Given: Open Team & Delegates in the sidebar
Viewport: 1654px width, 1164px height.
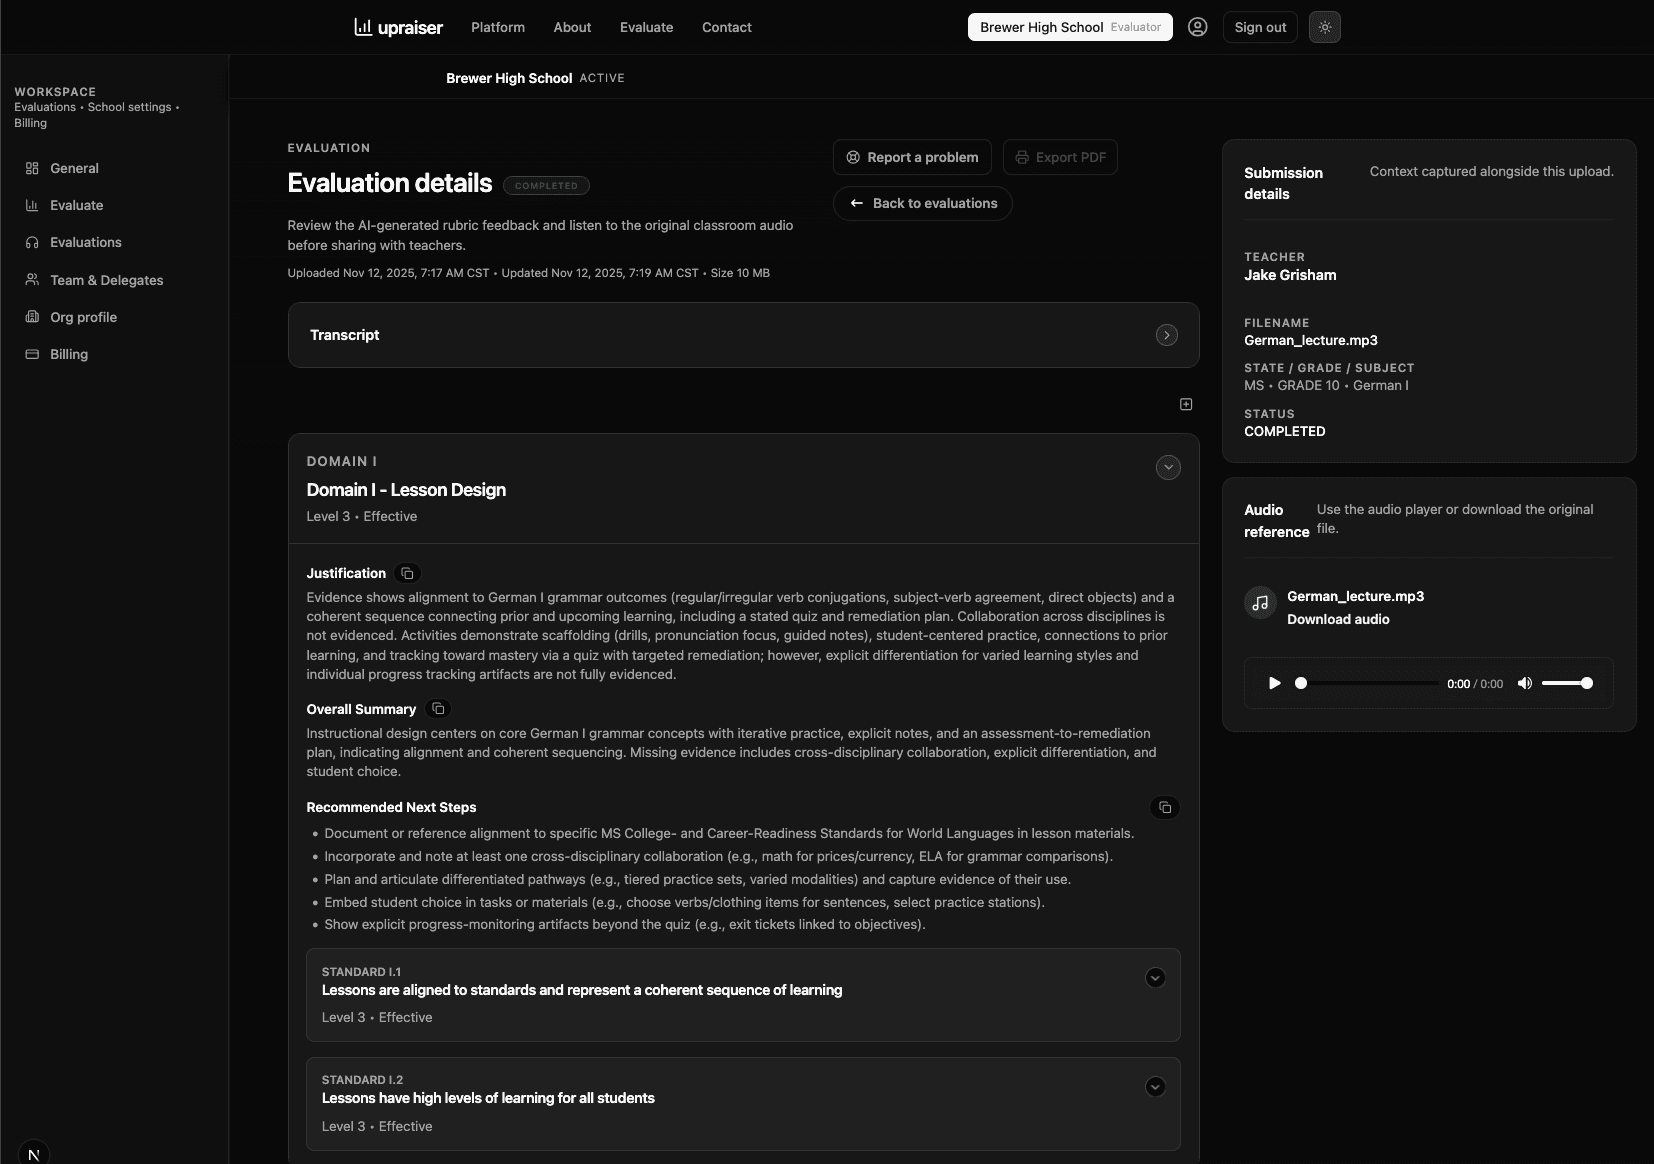Looking at the screenshot, I should (106, 280).
